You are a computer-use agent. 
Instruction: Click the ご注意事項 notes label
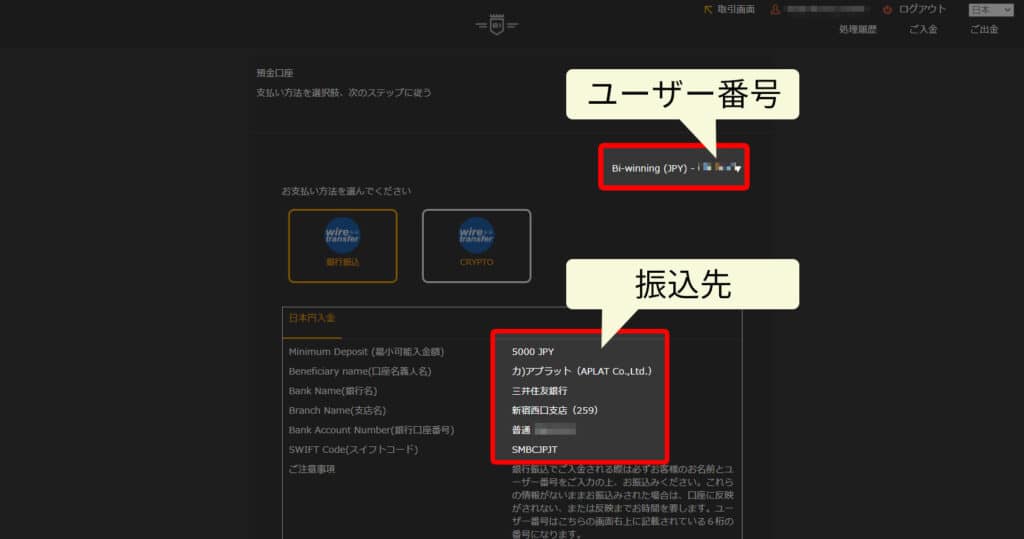[312, 469]
